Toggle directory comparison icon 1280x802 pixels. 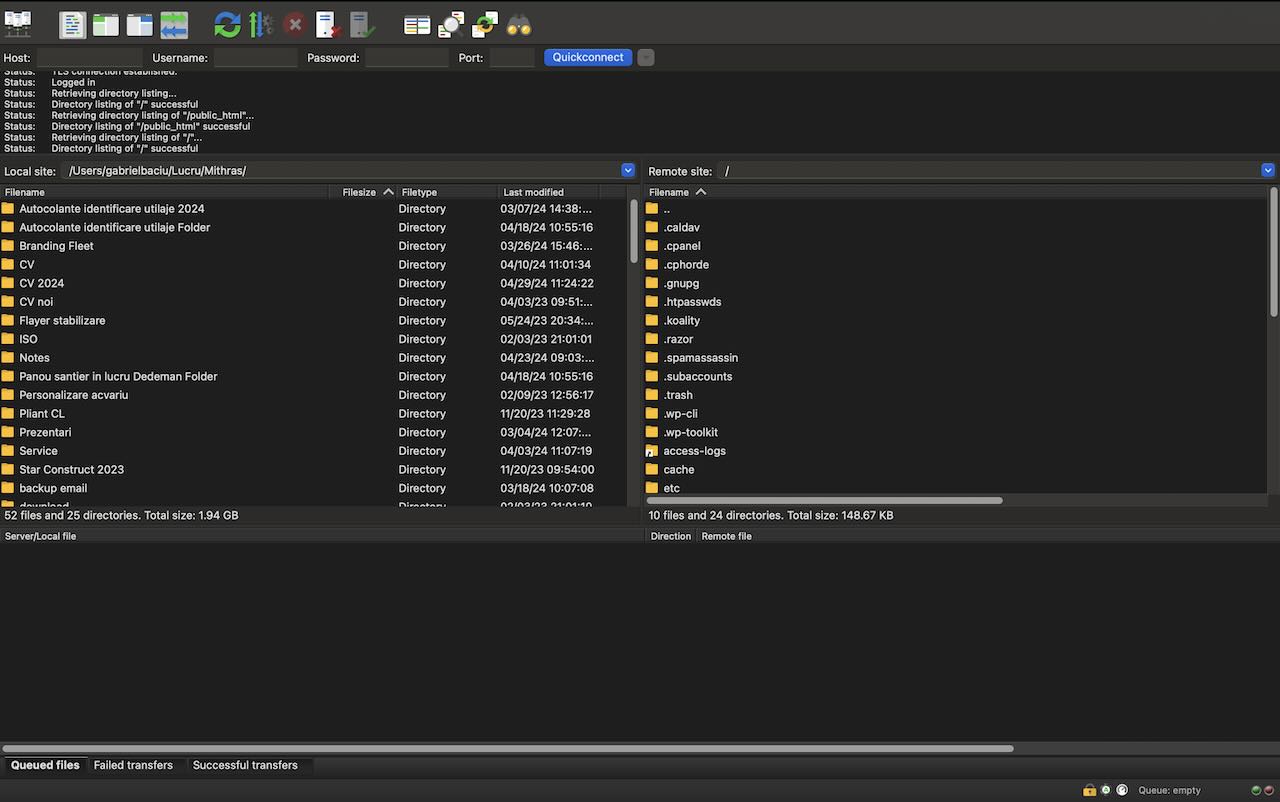(451, 24)
